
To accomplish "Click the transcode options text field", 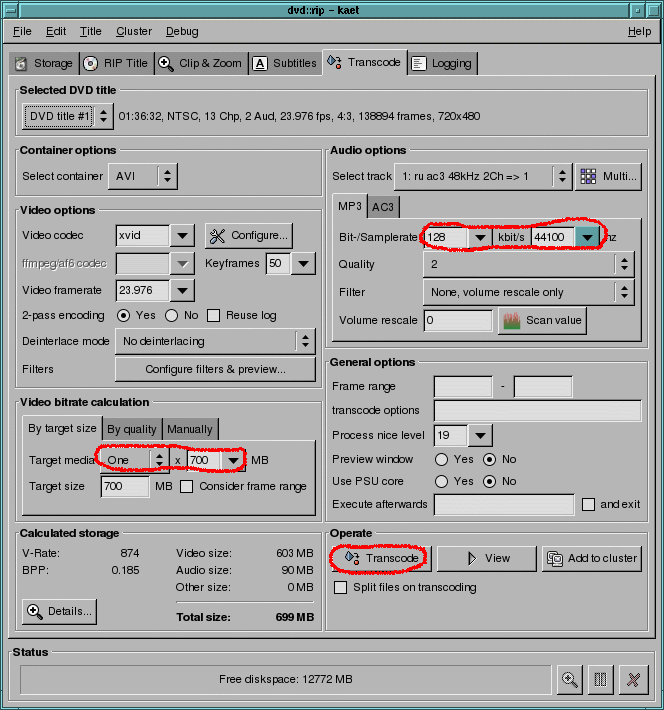I will [538, 411].
